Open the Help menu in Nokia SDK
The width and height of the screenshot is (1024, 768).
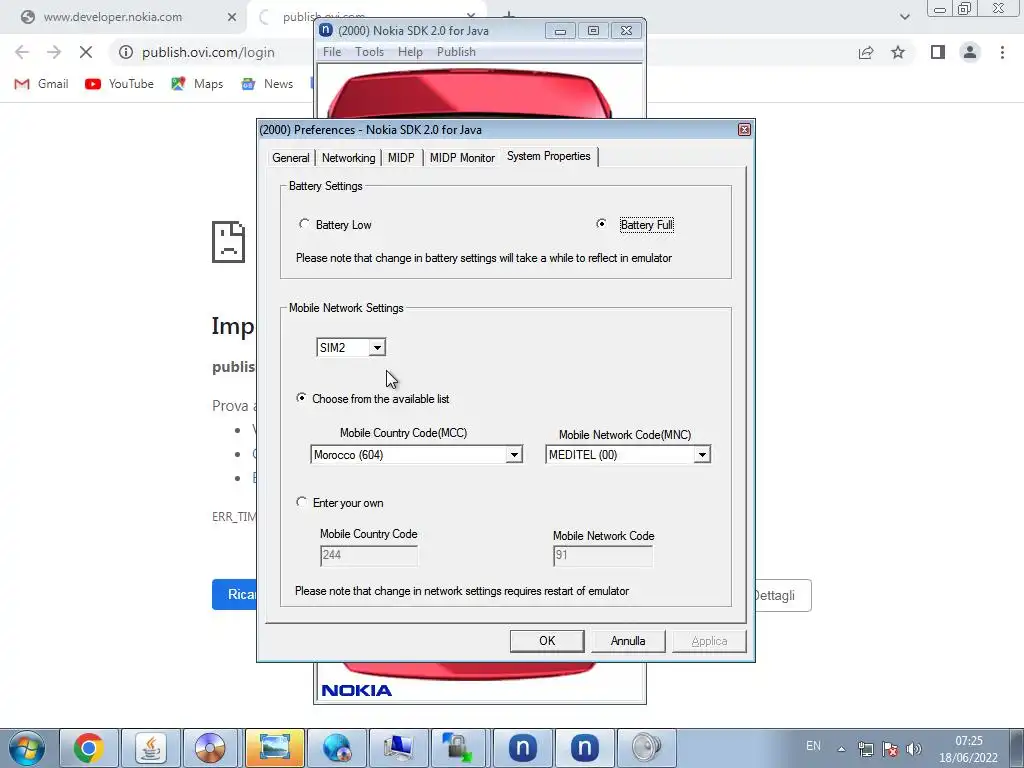click(410, 52)
